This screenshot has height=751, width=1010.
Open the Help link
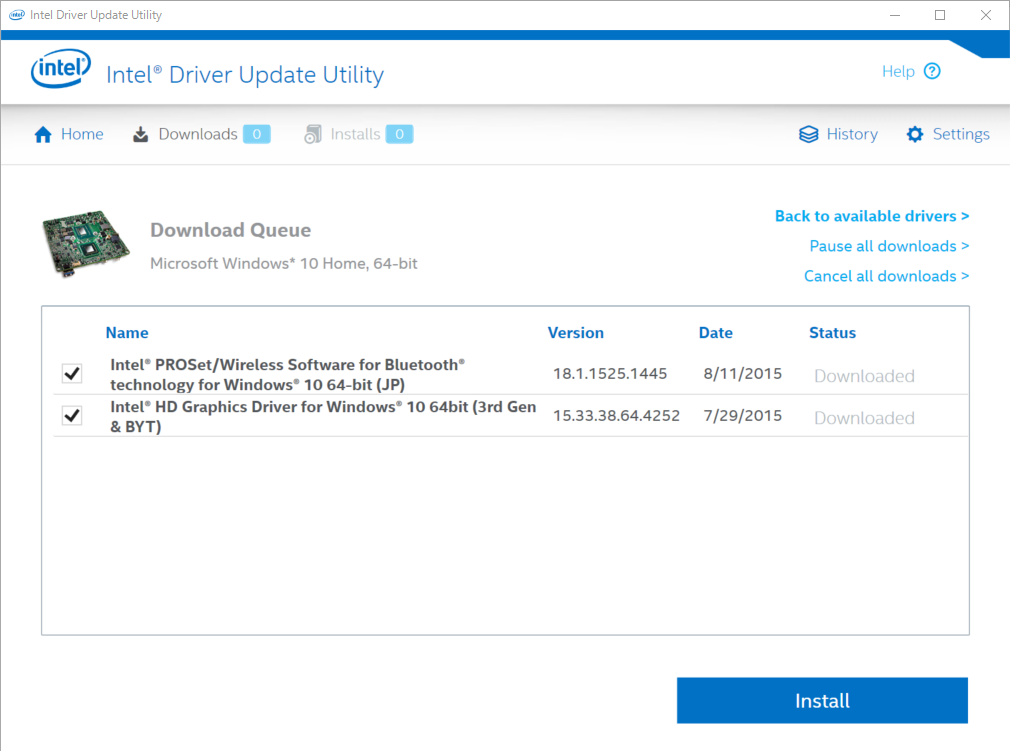911,71
